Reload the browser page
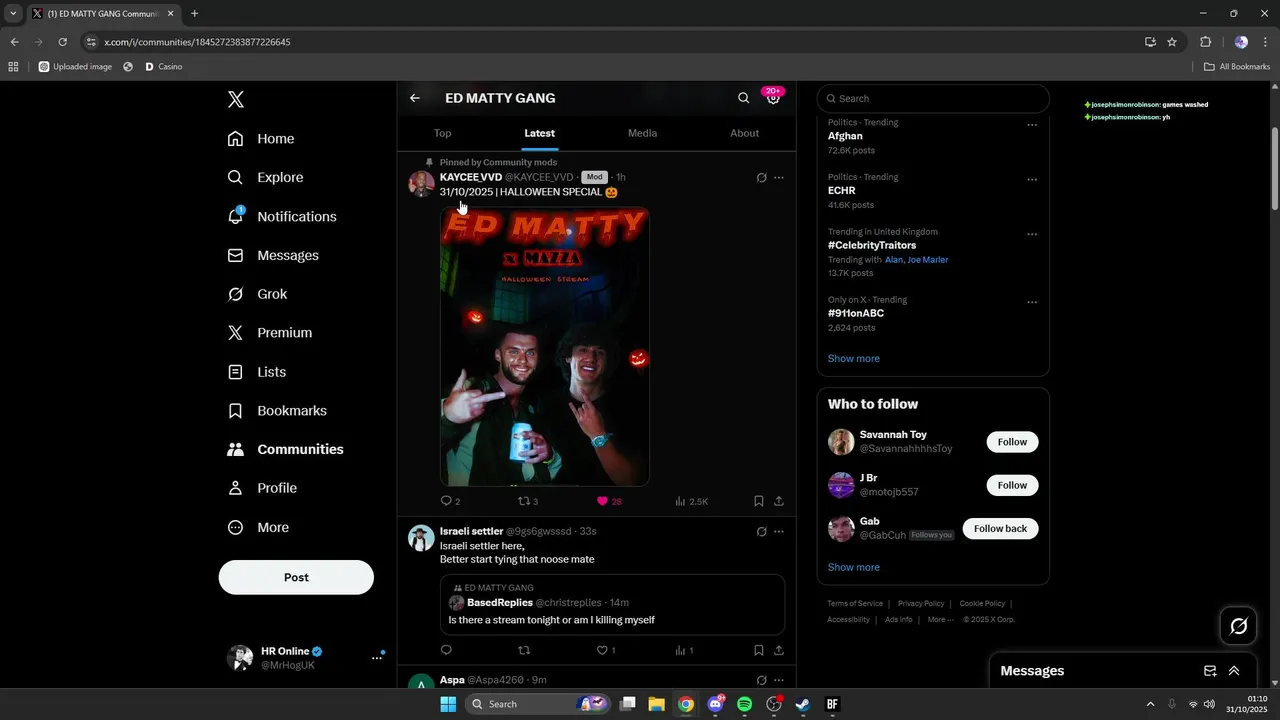The width and height of the screenshot is (1280, 720). click(62, 42)
